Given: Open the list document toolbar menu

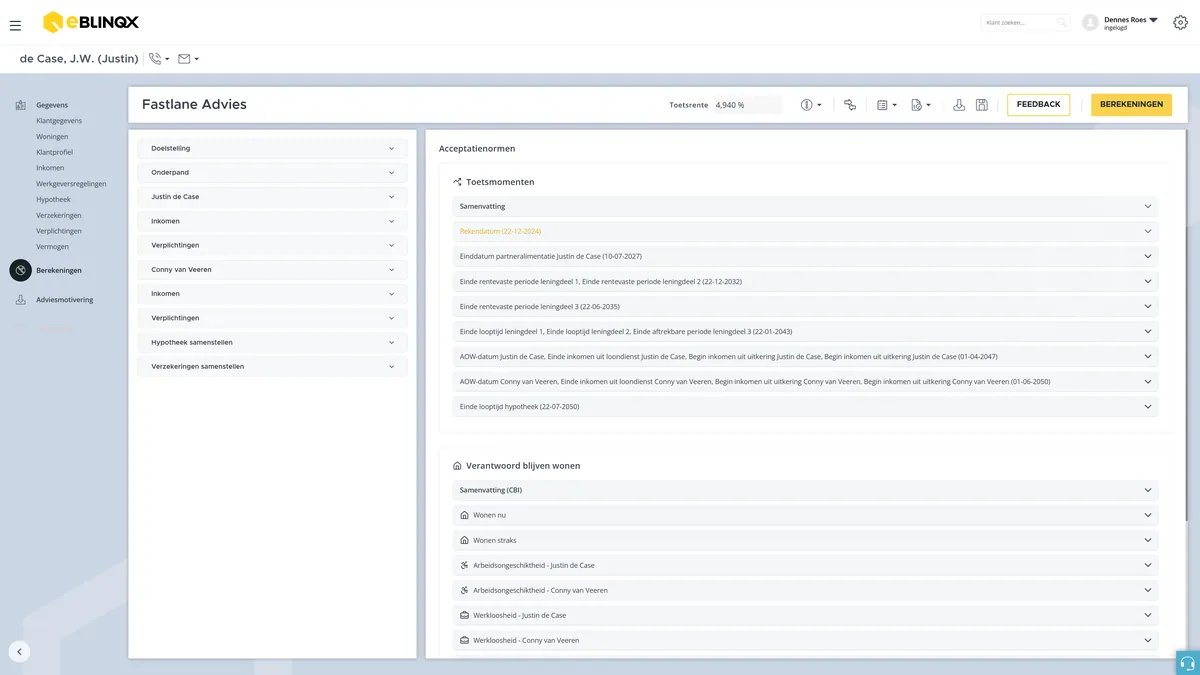Looking at the screenshot, I should point(886,105).
